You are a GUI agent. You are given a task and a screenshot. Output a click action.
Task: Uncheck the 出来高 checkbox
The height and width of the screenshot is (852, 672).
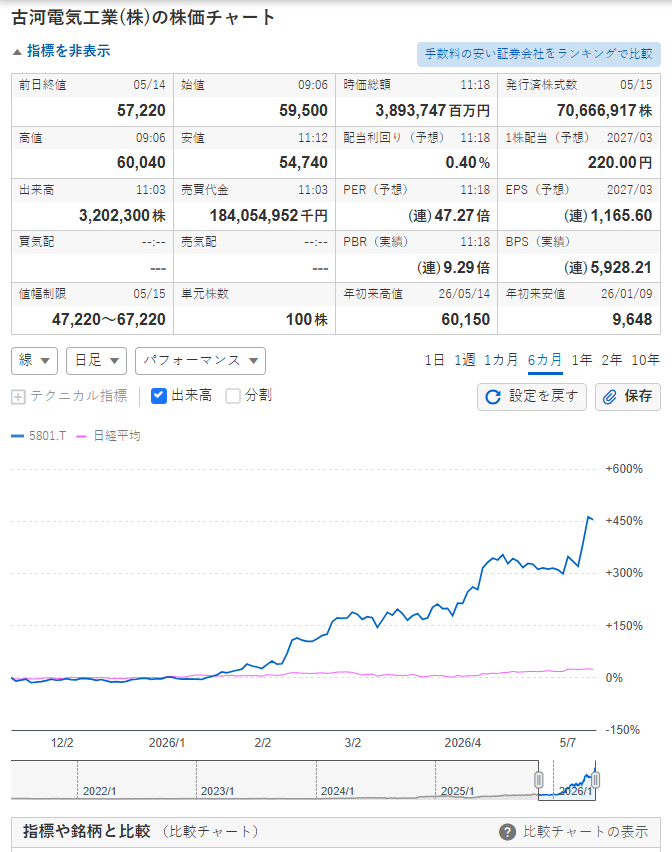(x=159, y=396)
